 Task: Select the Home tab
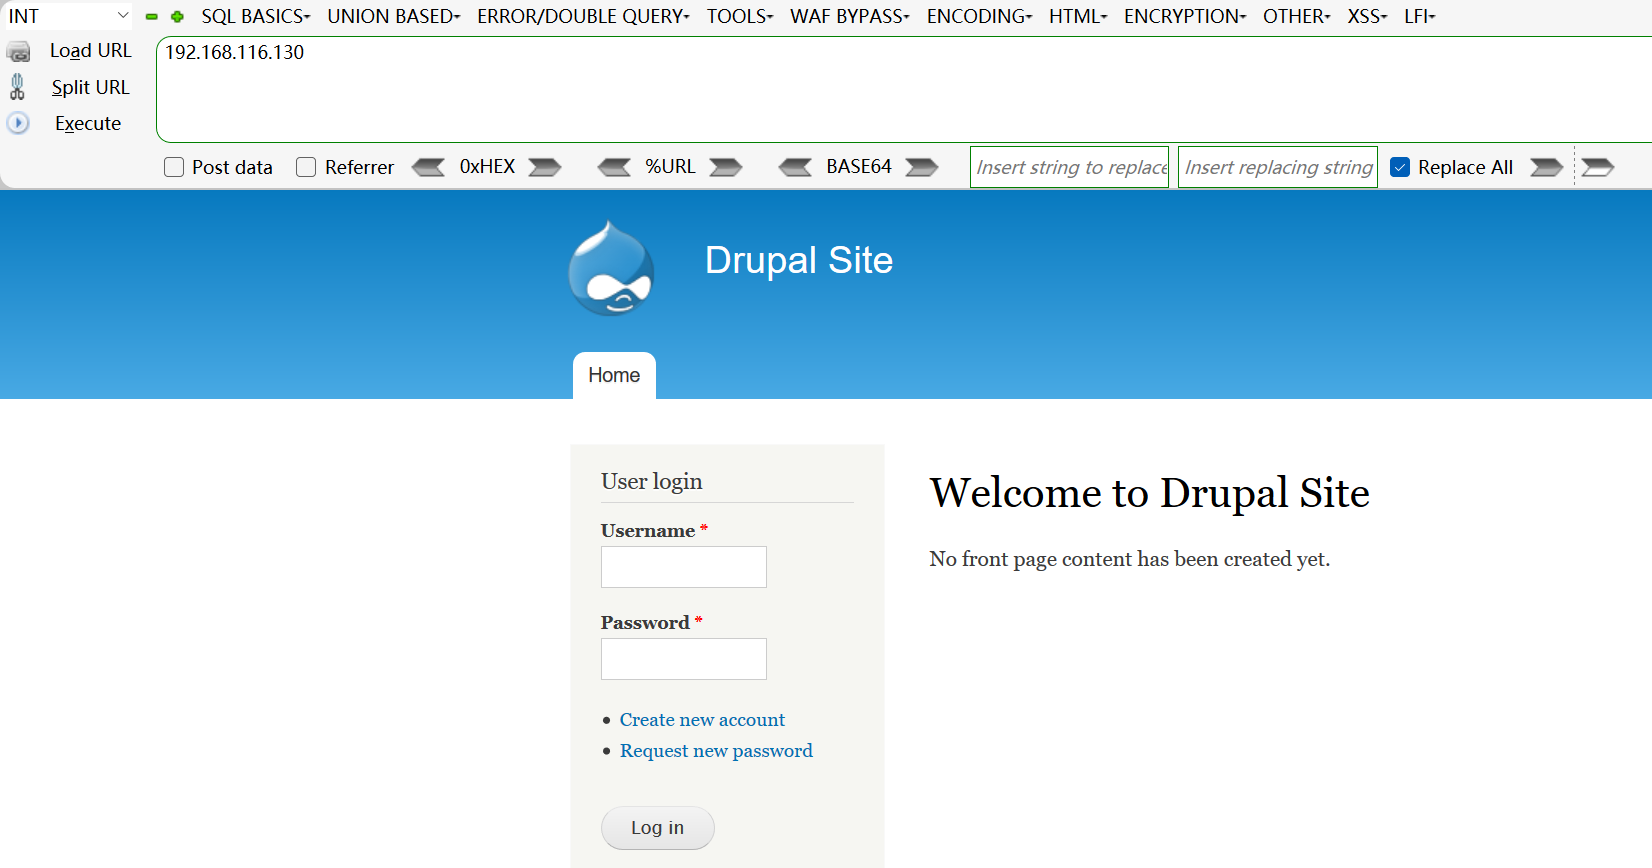(614, 376)
